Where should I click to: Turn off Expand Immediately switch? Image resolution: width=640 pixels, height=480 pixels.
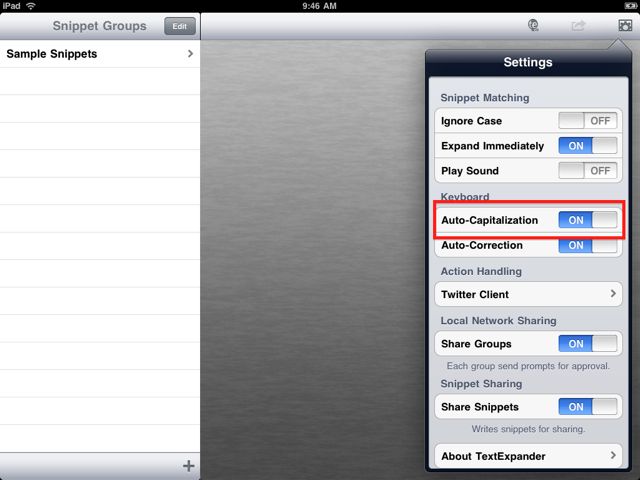pos(588,146)
